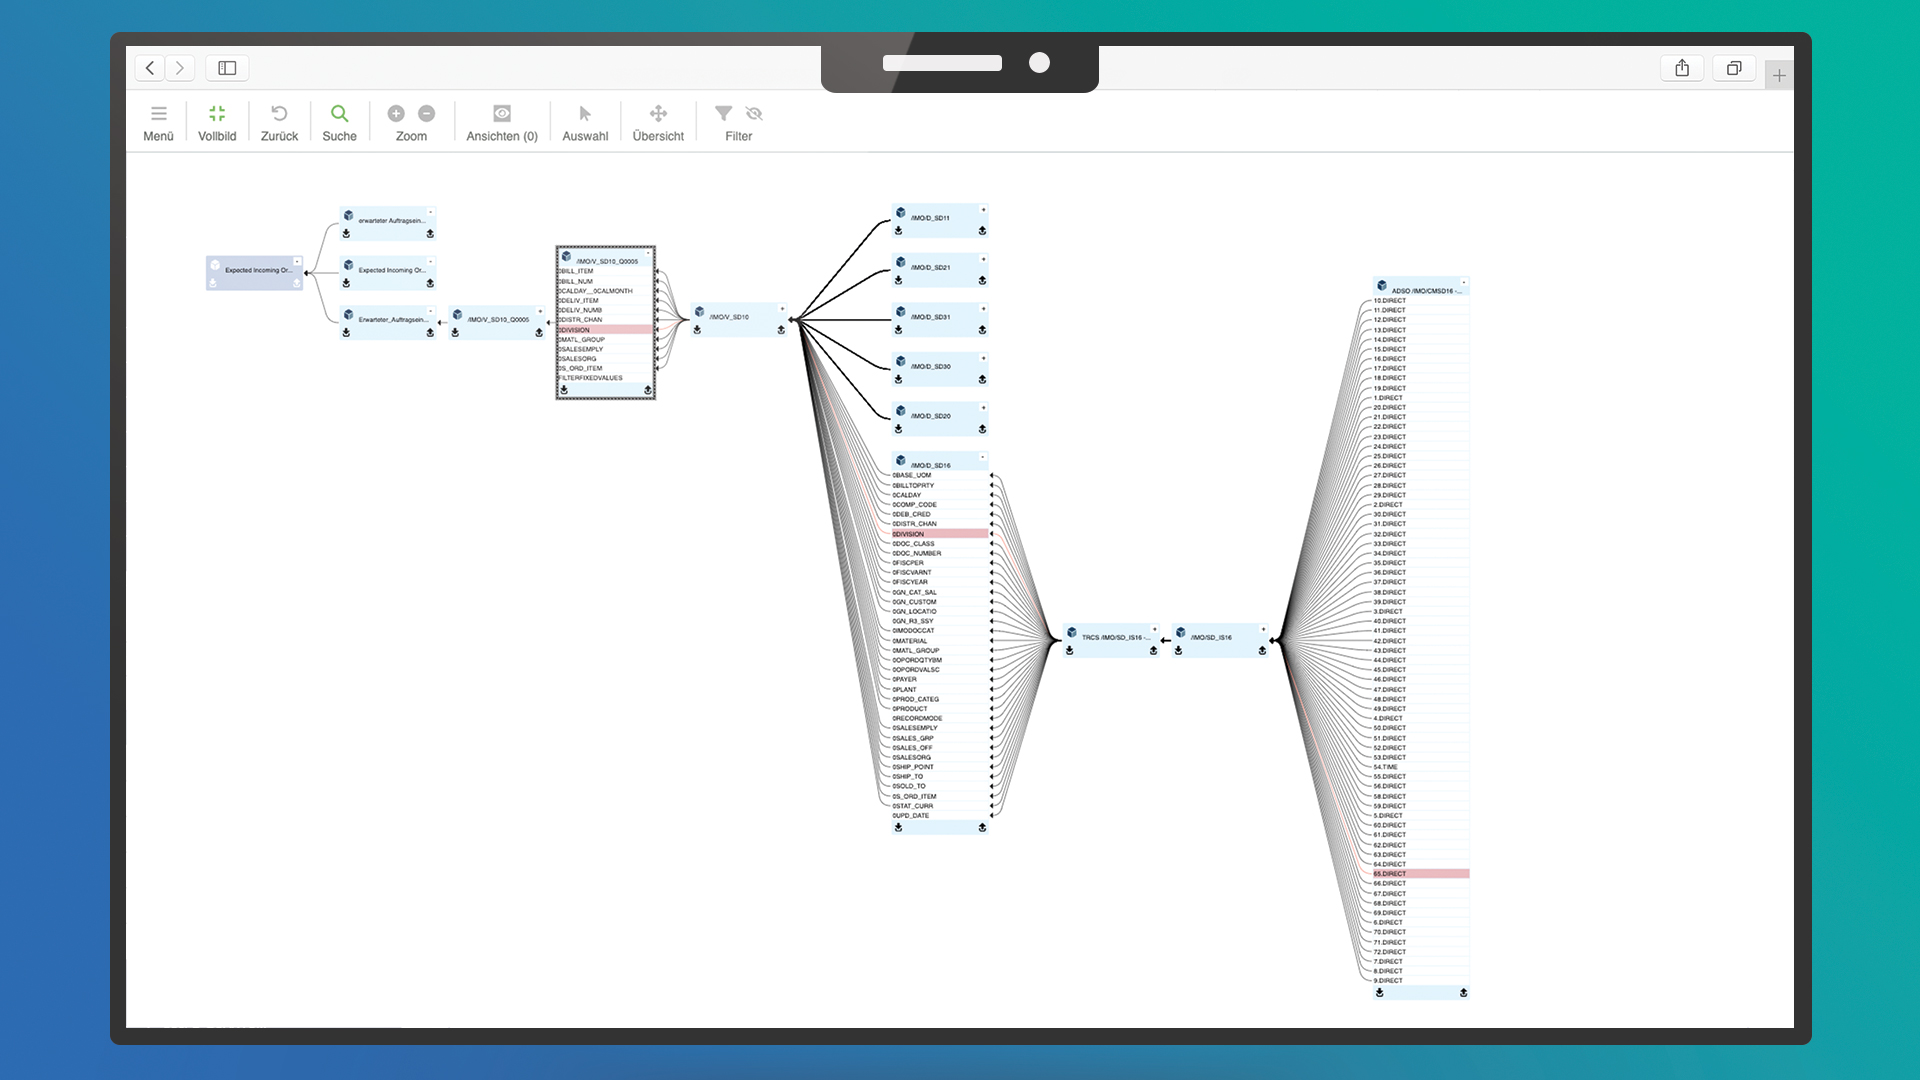The width and height of the screenshot is (1920, 1080).
Task: Collapse the /IMO/D_SD16 field list
Action: click(983, 458)
